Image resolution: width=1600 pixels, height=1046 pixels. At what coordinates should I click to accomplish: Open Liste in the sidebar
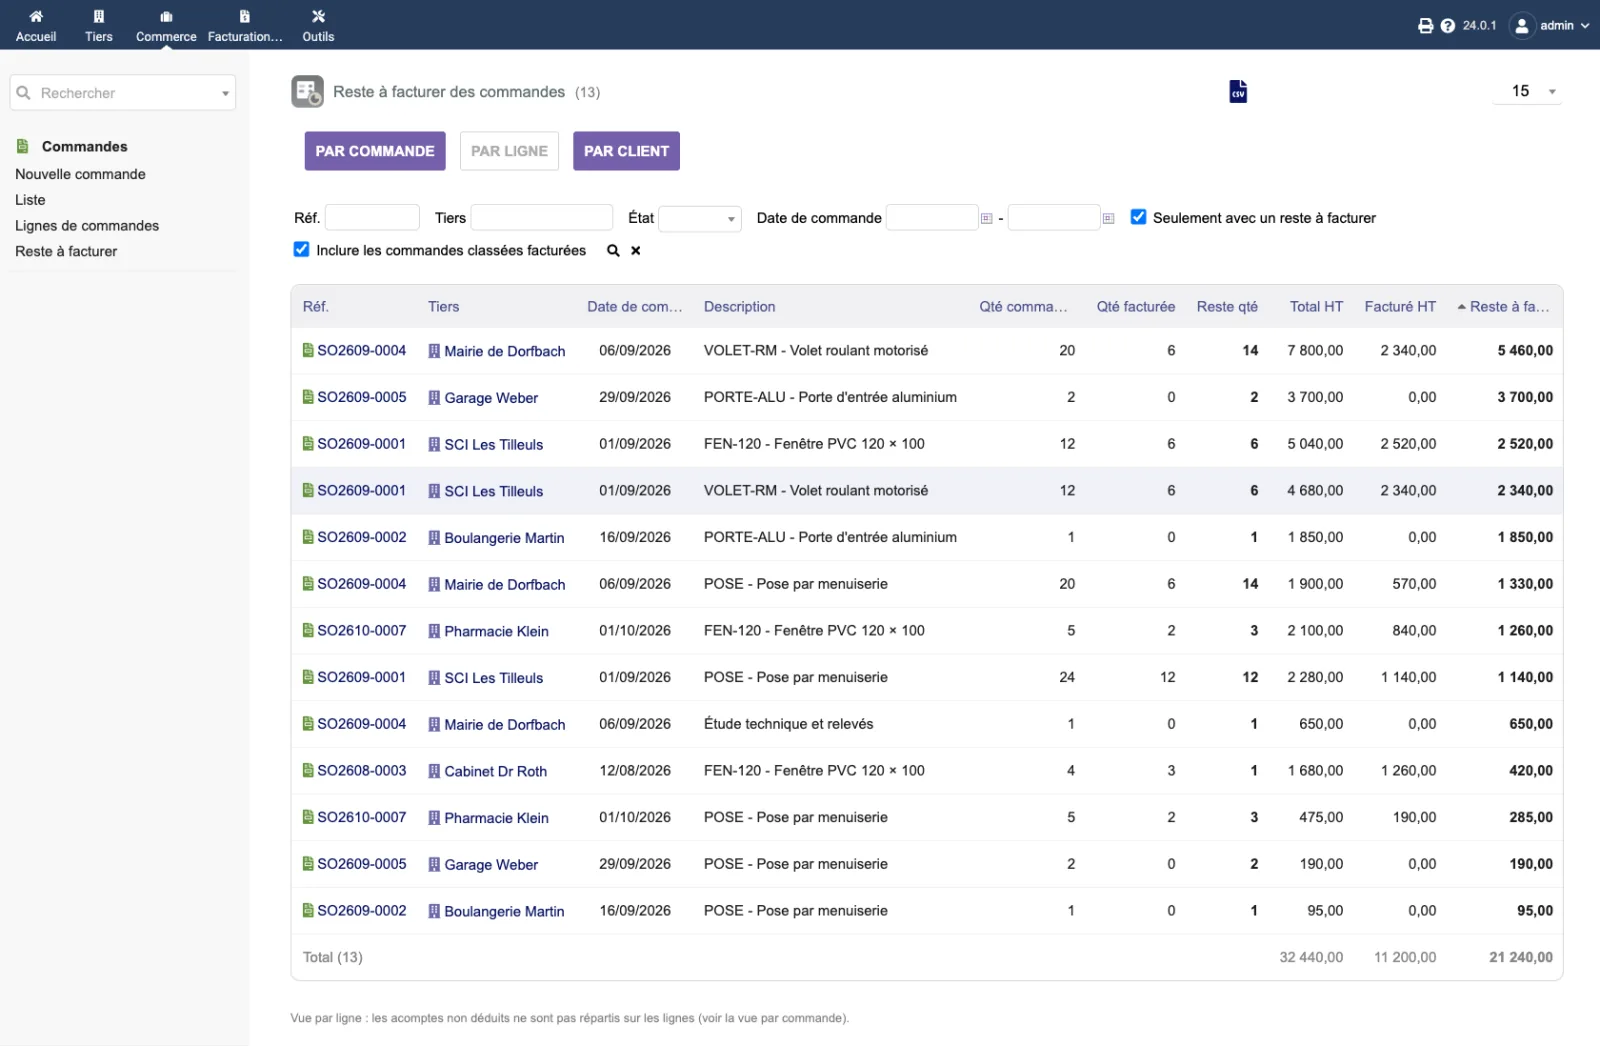coord(30,200)
